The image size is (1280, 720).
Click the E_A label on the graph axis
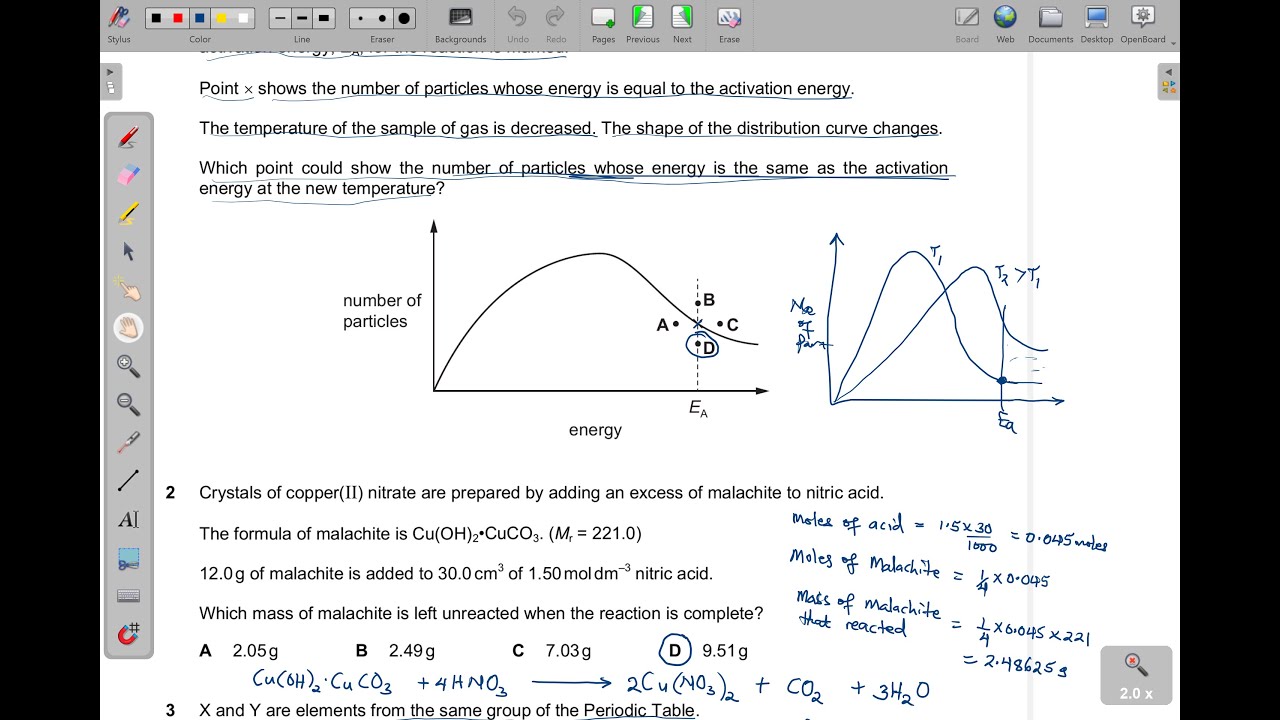[697, 408]
